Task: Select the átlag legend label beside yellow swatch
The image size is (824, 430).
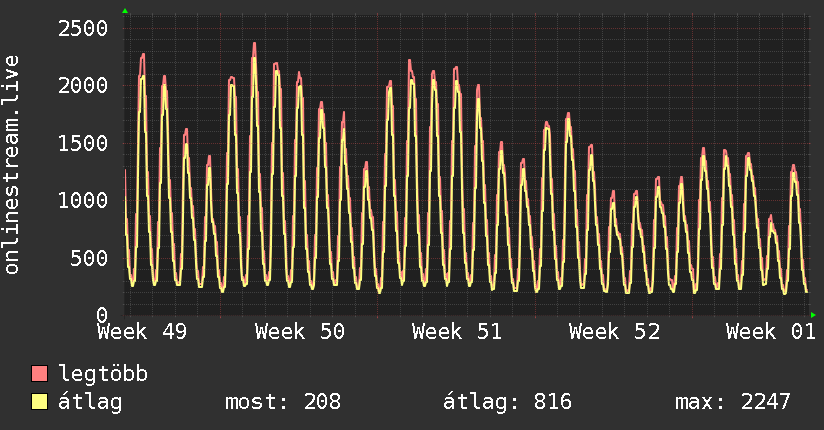Action: 90,402
